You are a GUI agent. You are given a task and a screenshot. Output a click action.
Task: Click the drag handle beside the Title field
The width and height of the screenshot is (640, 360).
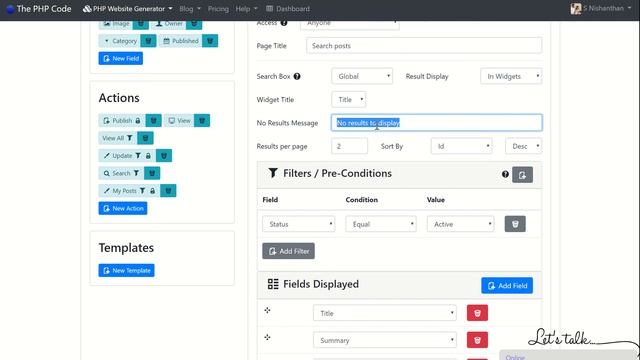pos(267,311)
